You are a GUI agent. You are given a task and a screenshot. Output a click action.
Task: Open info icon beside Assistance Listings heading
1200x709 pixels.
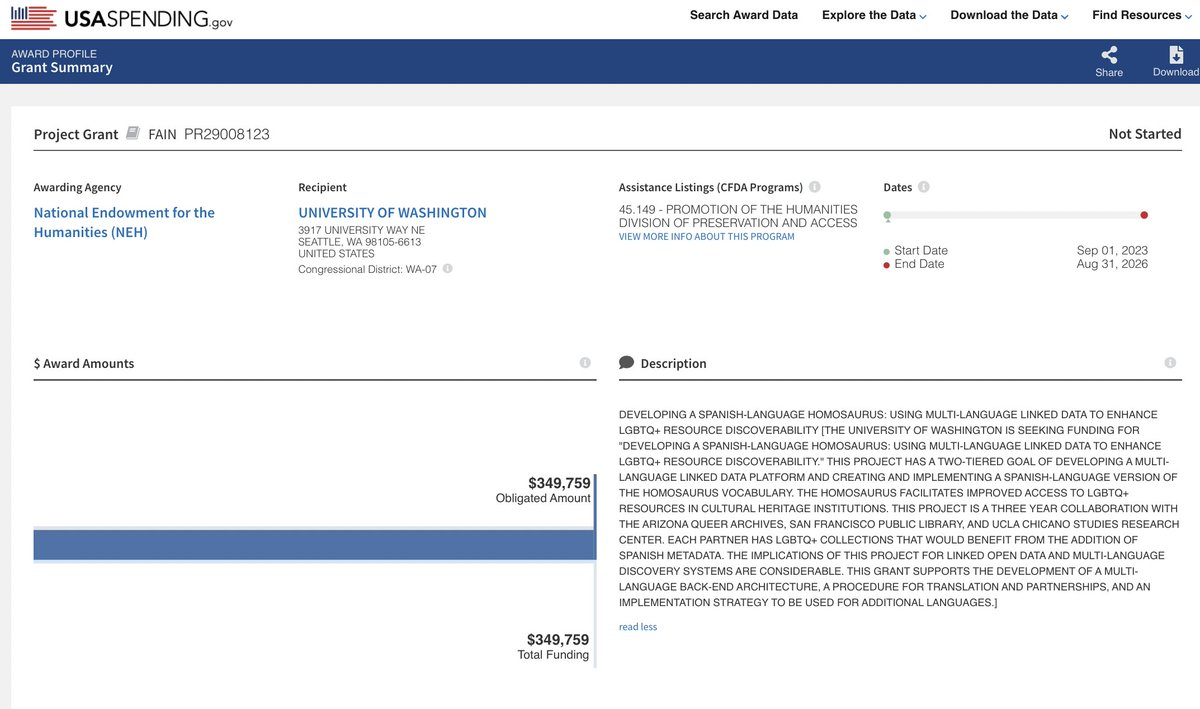[x=815, y=187]
